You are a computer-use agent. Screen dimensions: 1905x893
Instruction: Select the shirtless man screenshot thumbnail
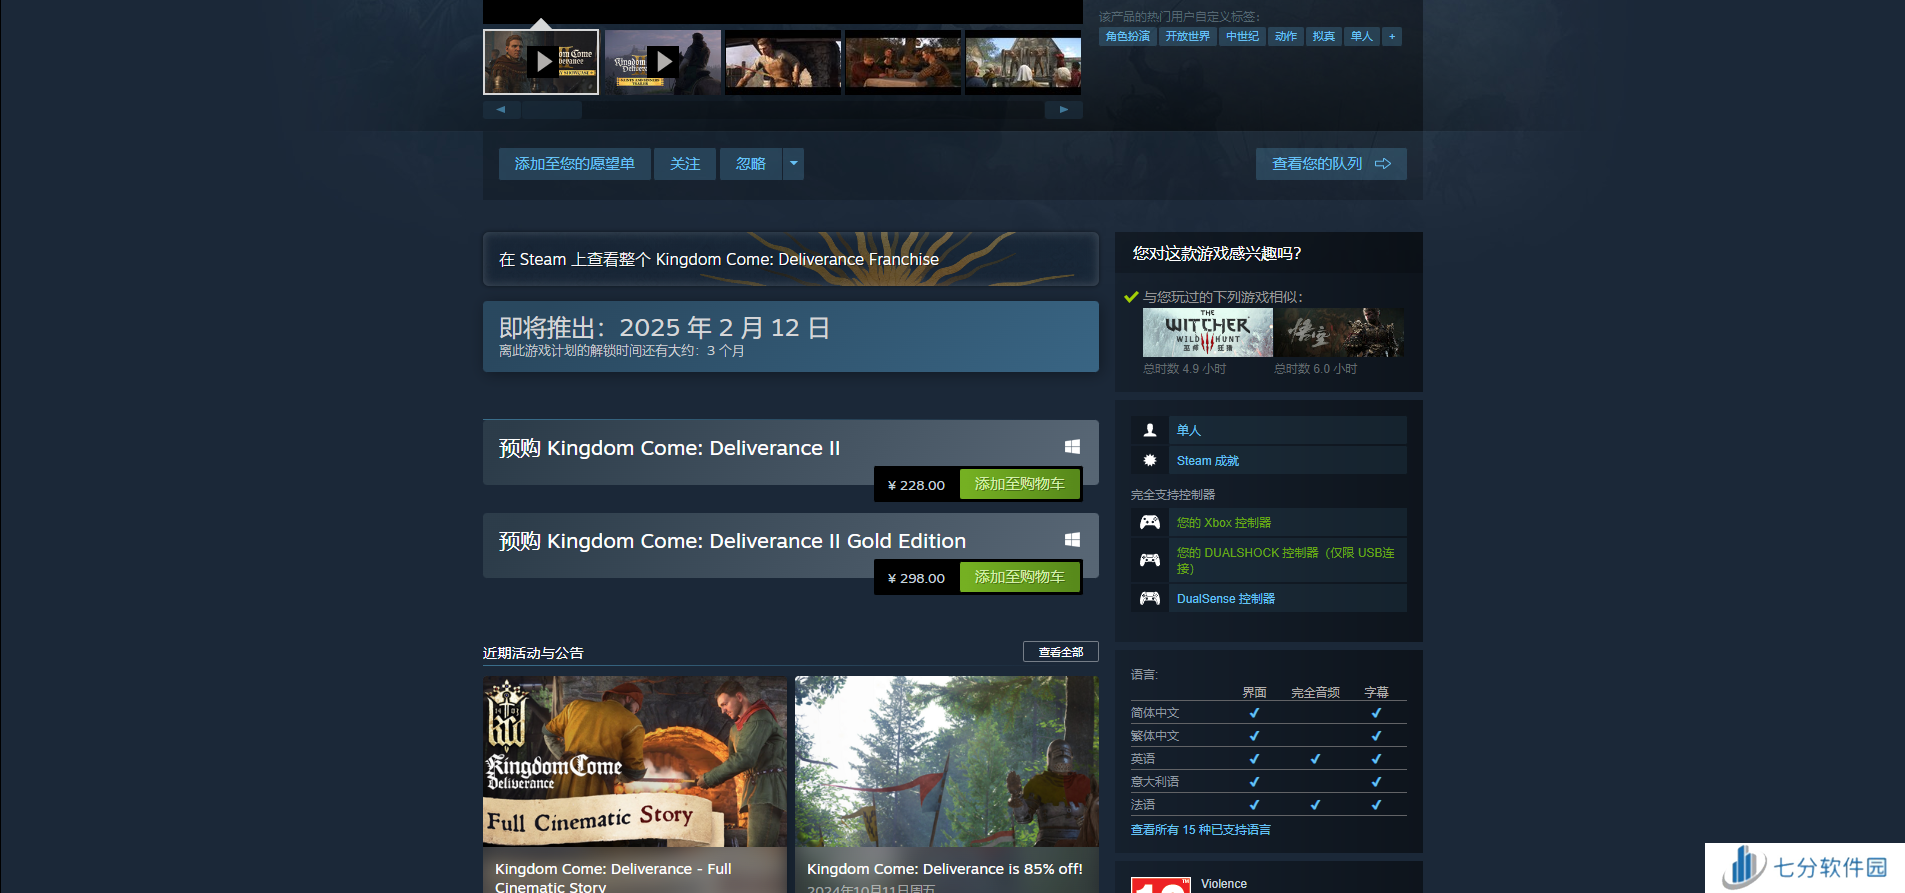coord(783,62)
